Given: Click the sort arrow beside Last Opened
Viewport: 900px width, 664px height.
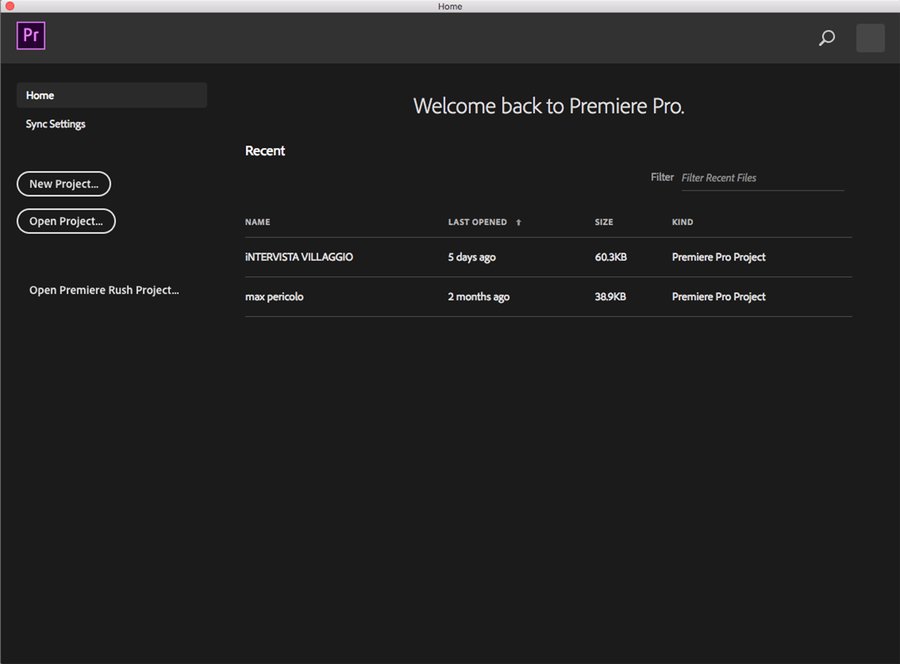Looking at the screenshot, I should (x=518, y=222).
